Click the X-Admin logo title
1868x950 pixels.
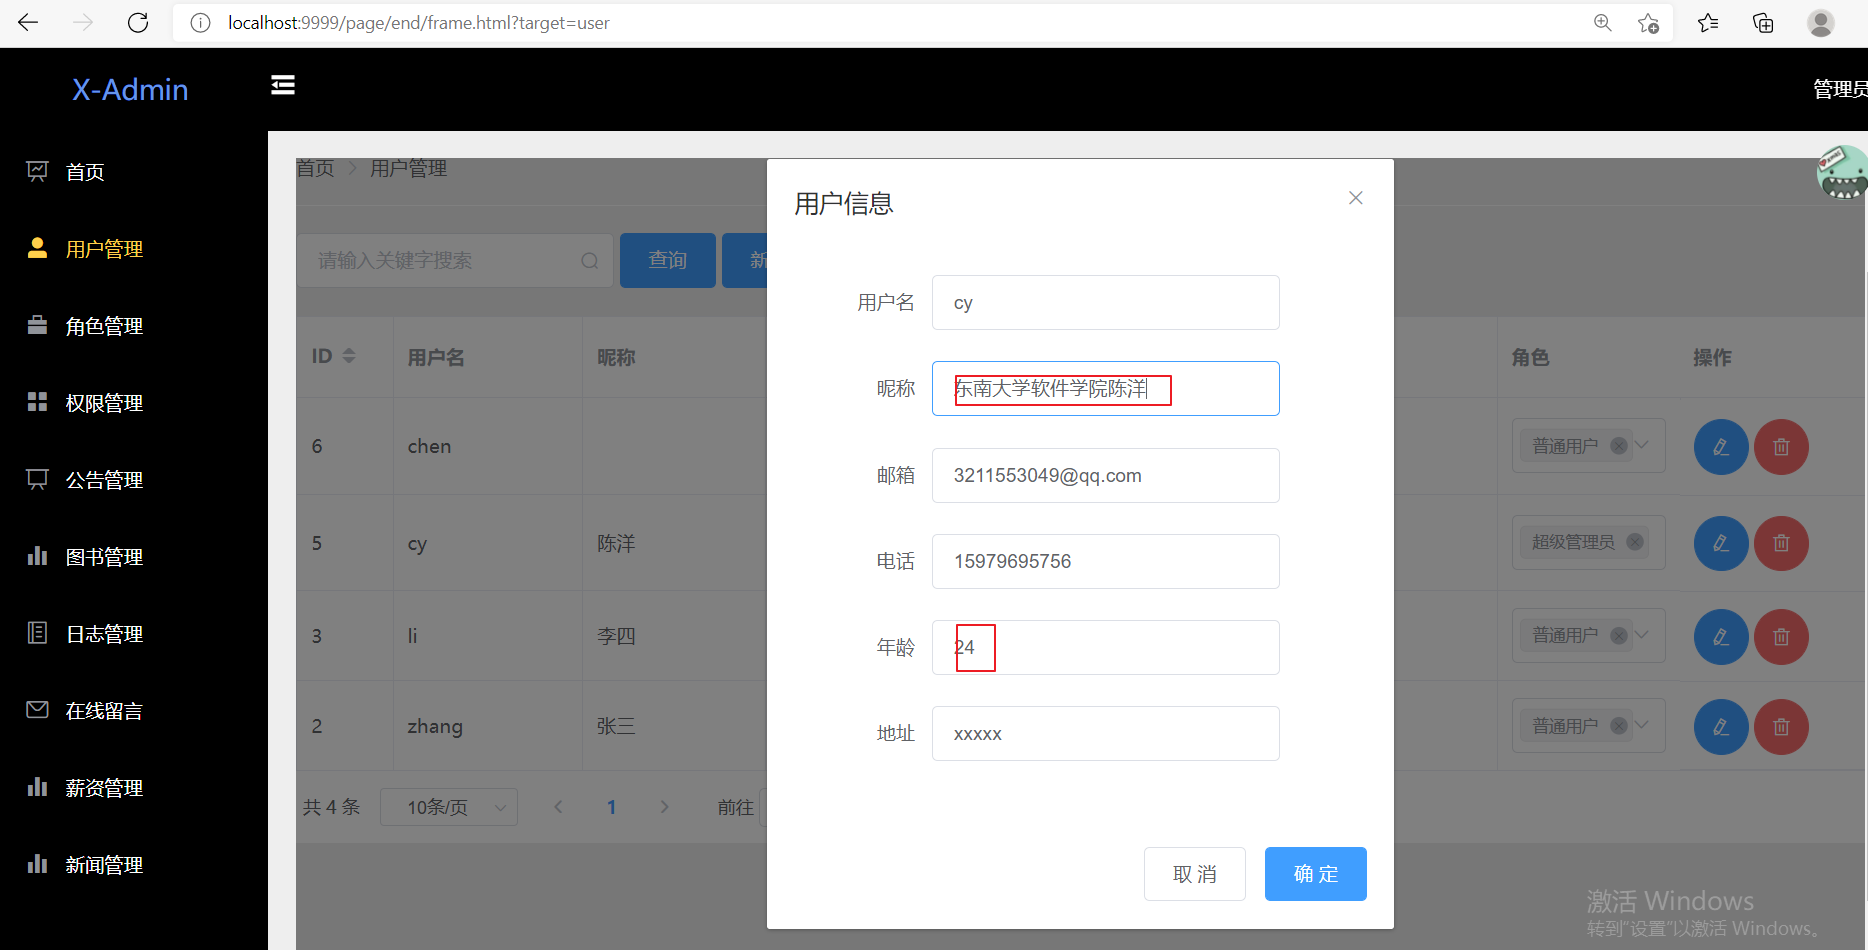(x=130, y=89)
